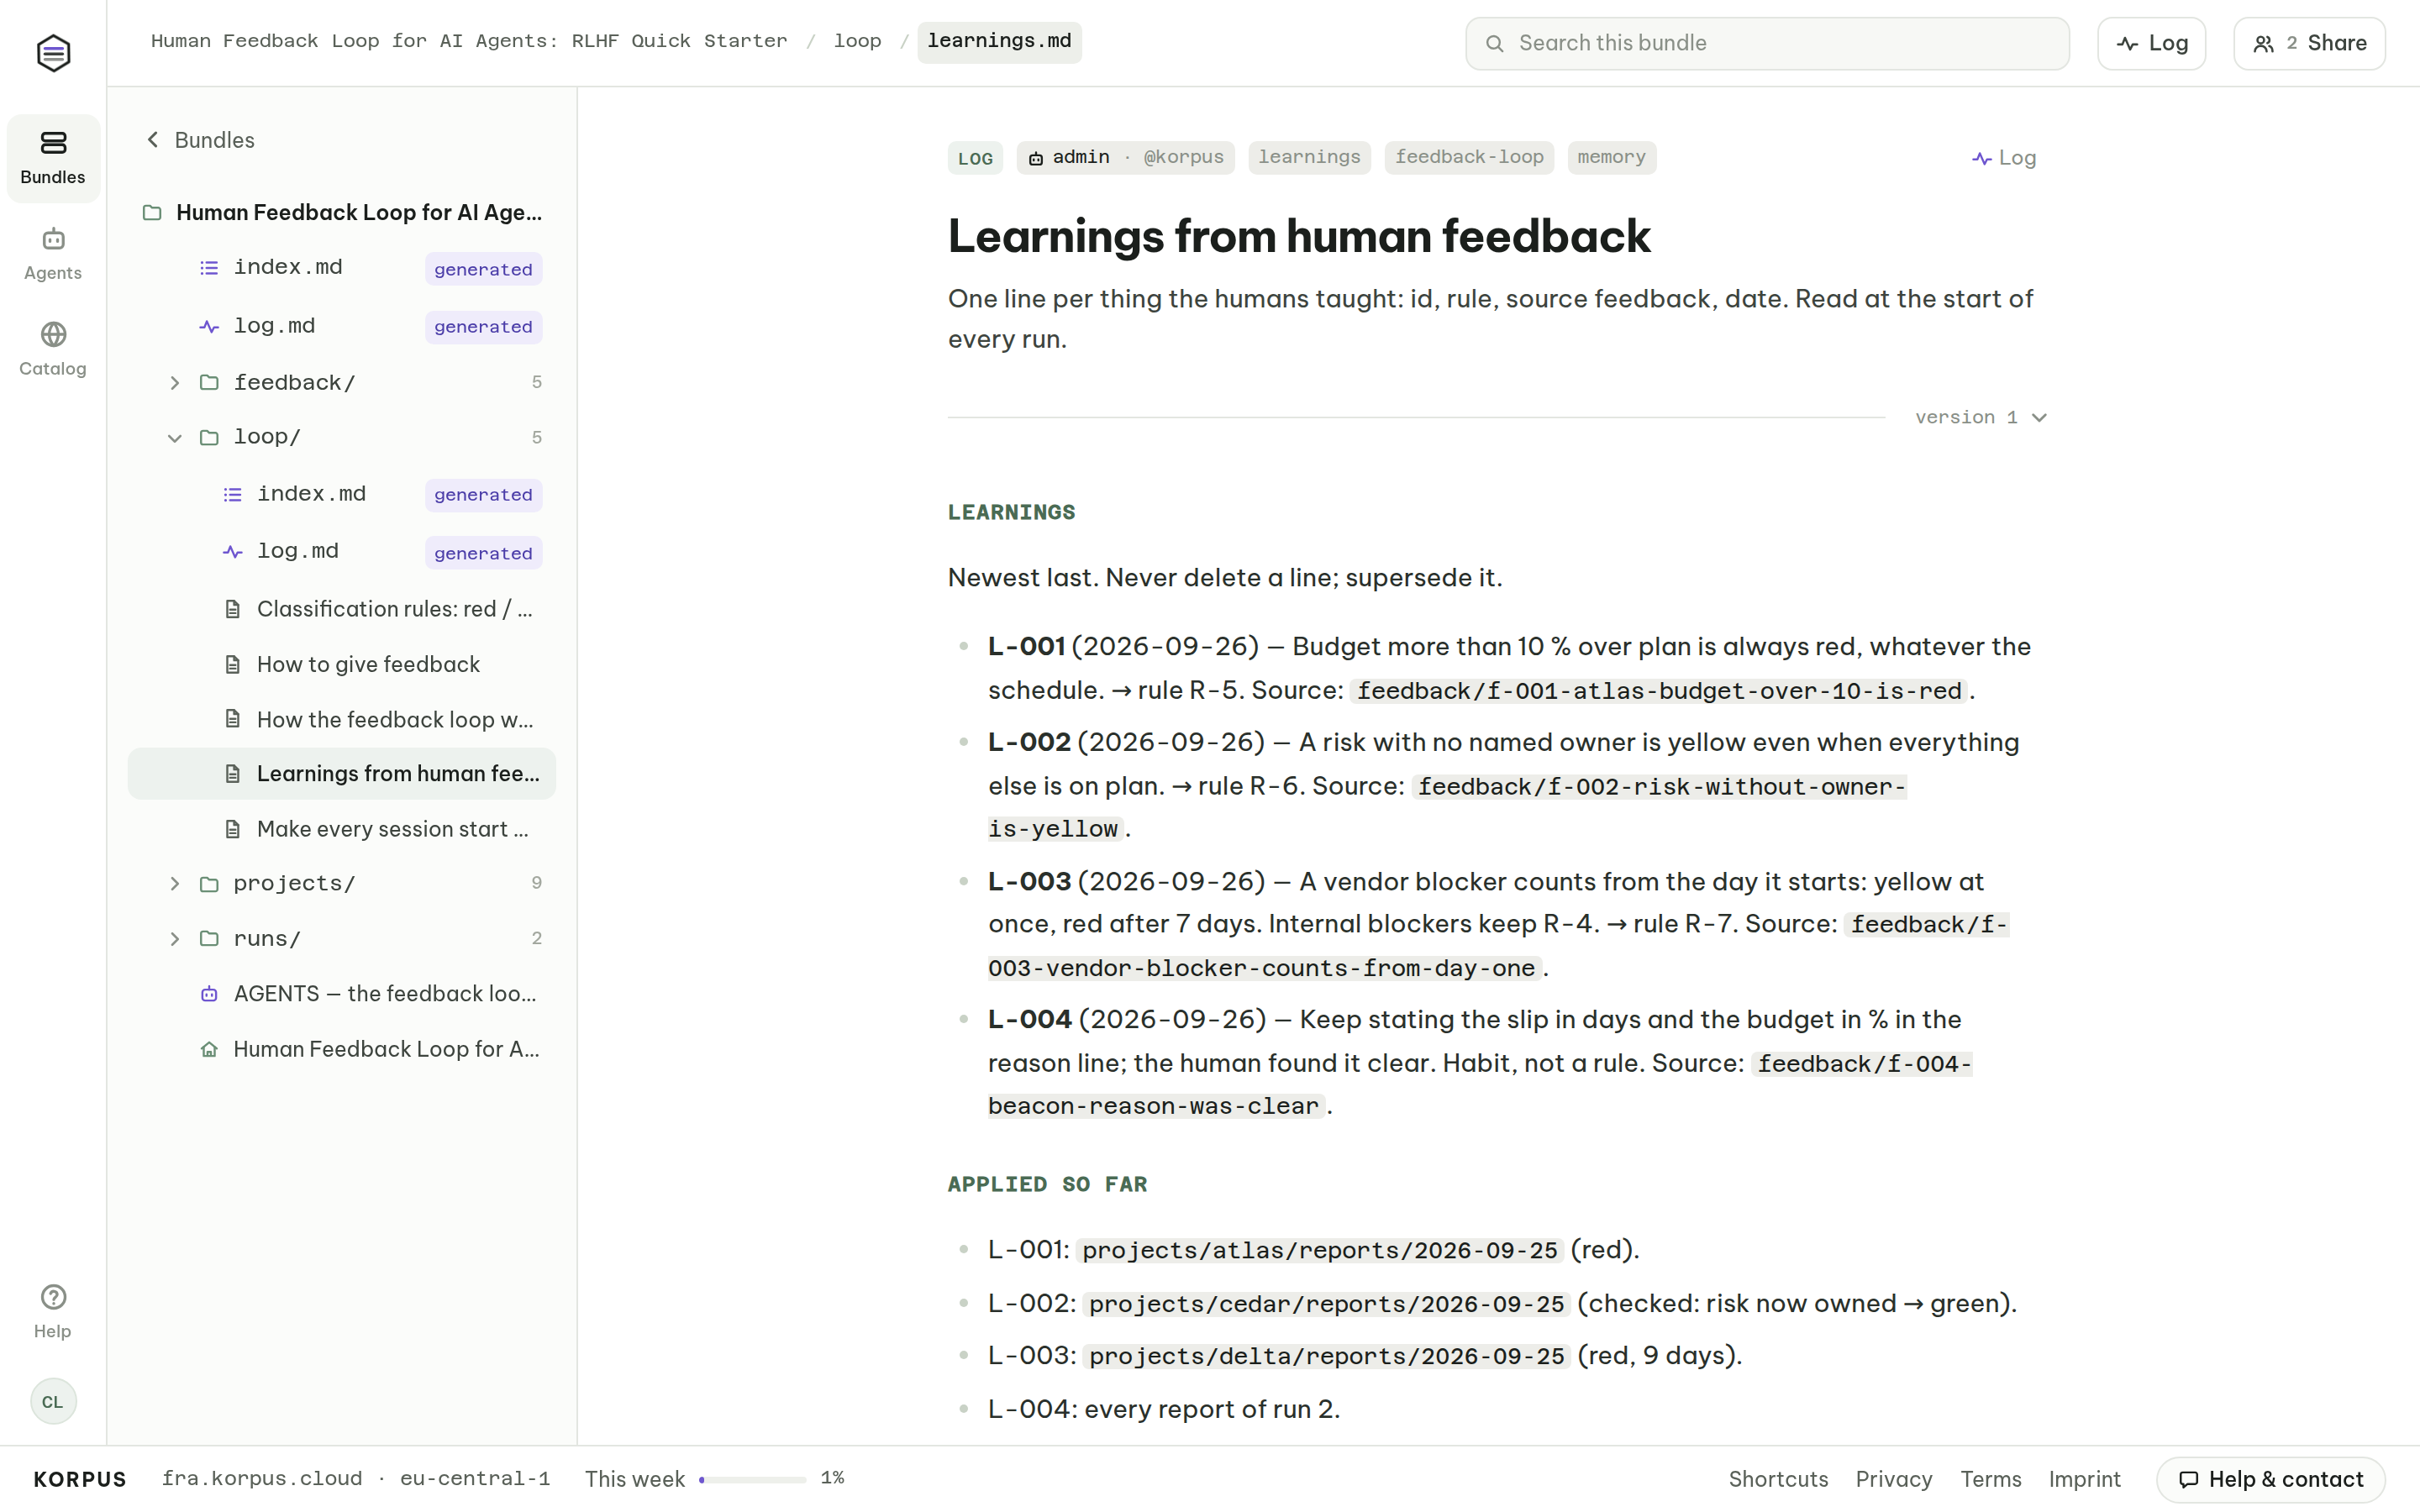Open the Imprint footer link
Screen dimensions: 2420x1512
coord(2084,1479)
